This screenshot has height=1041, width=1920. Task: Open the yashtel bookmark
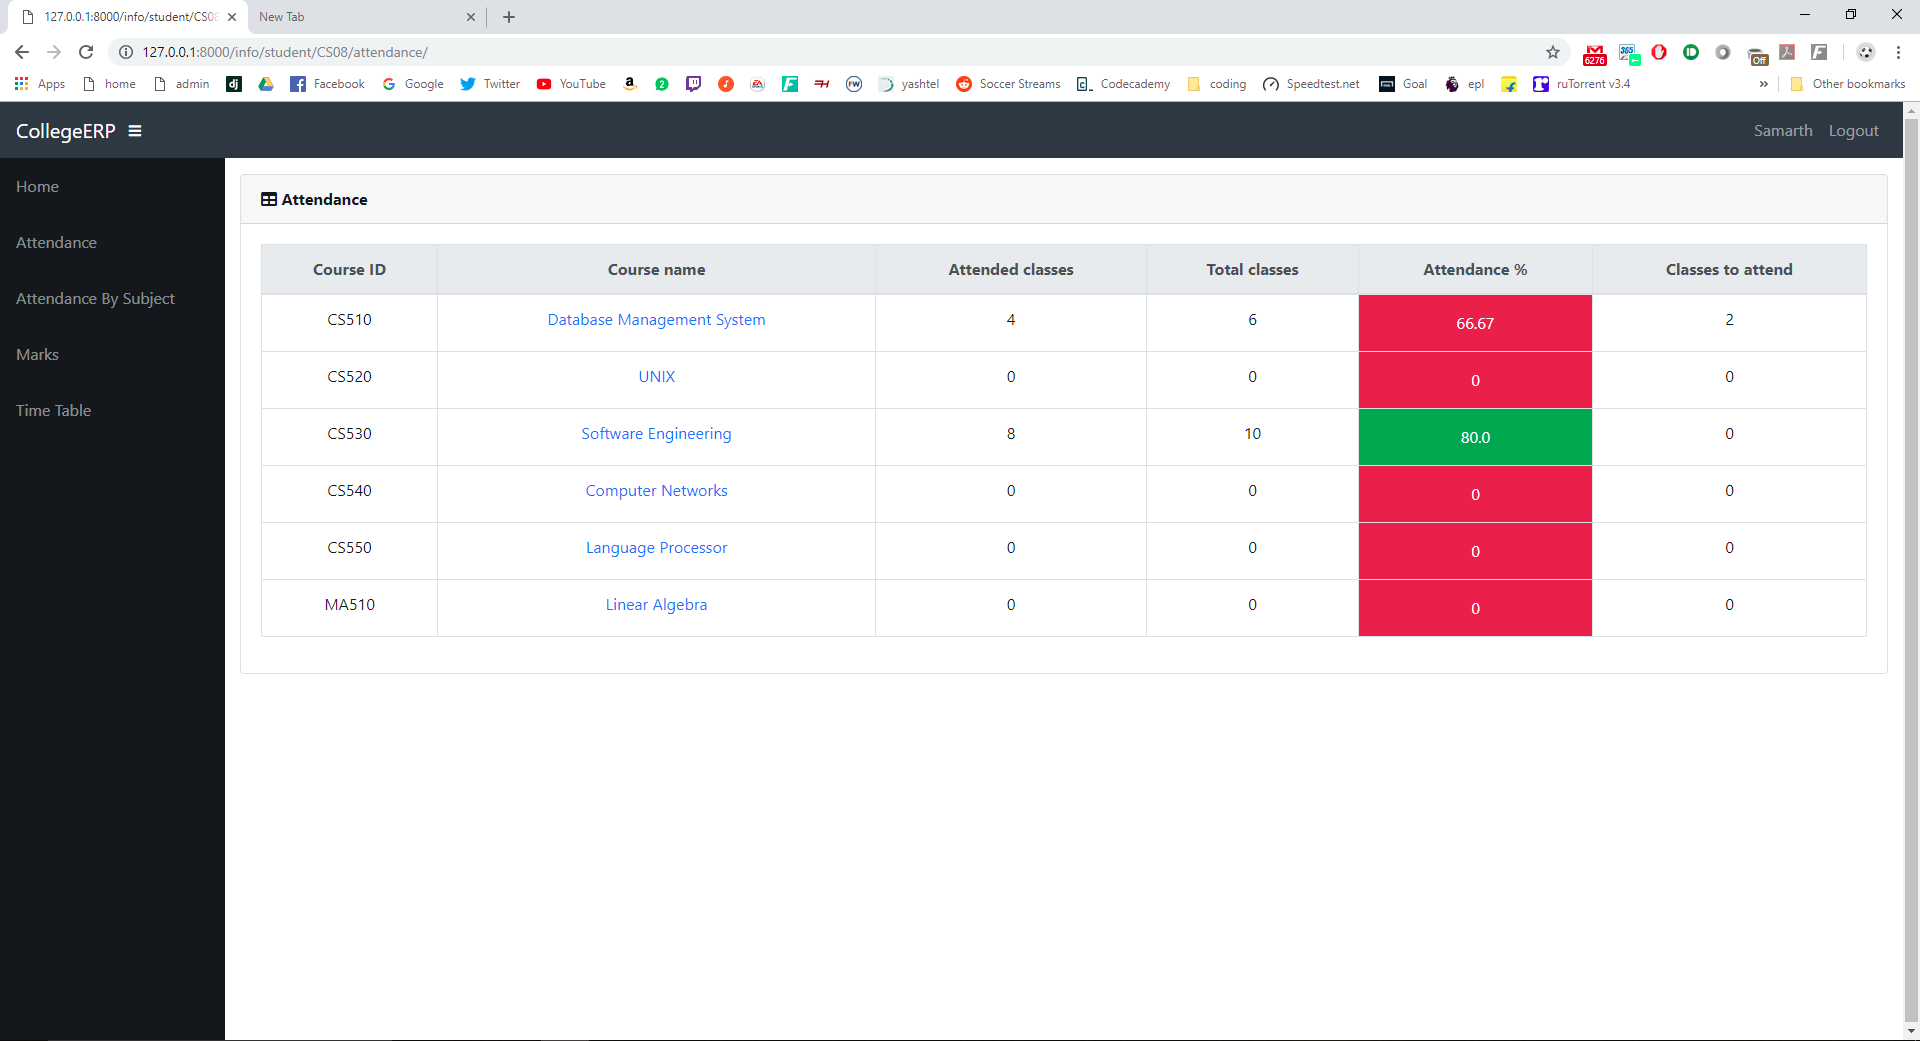click(909, 84)
